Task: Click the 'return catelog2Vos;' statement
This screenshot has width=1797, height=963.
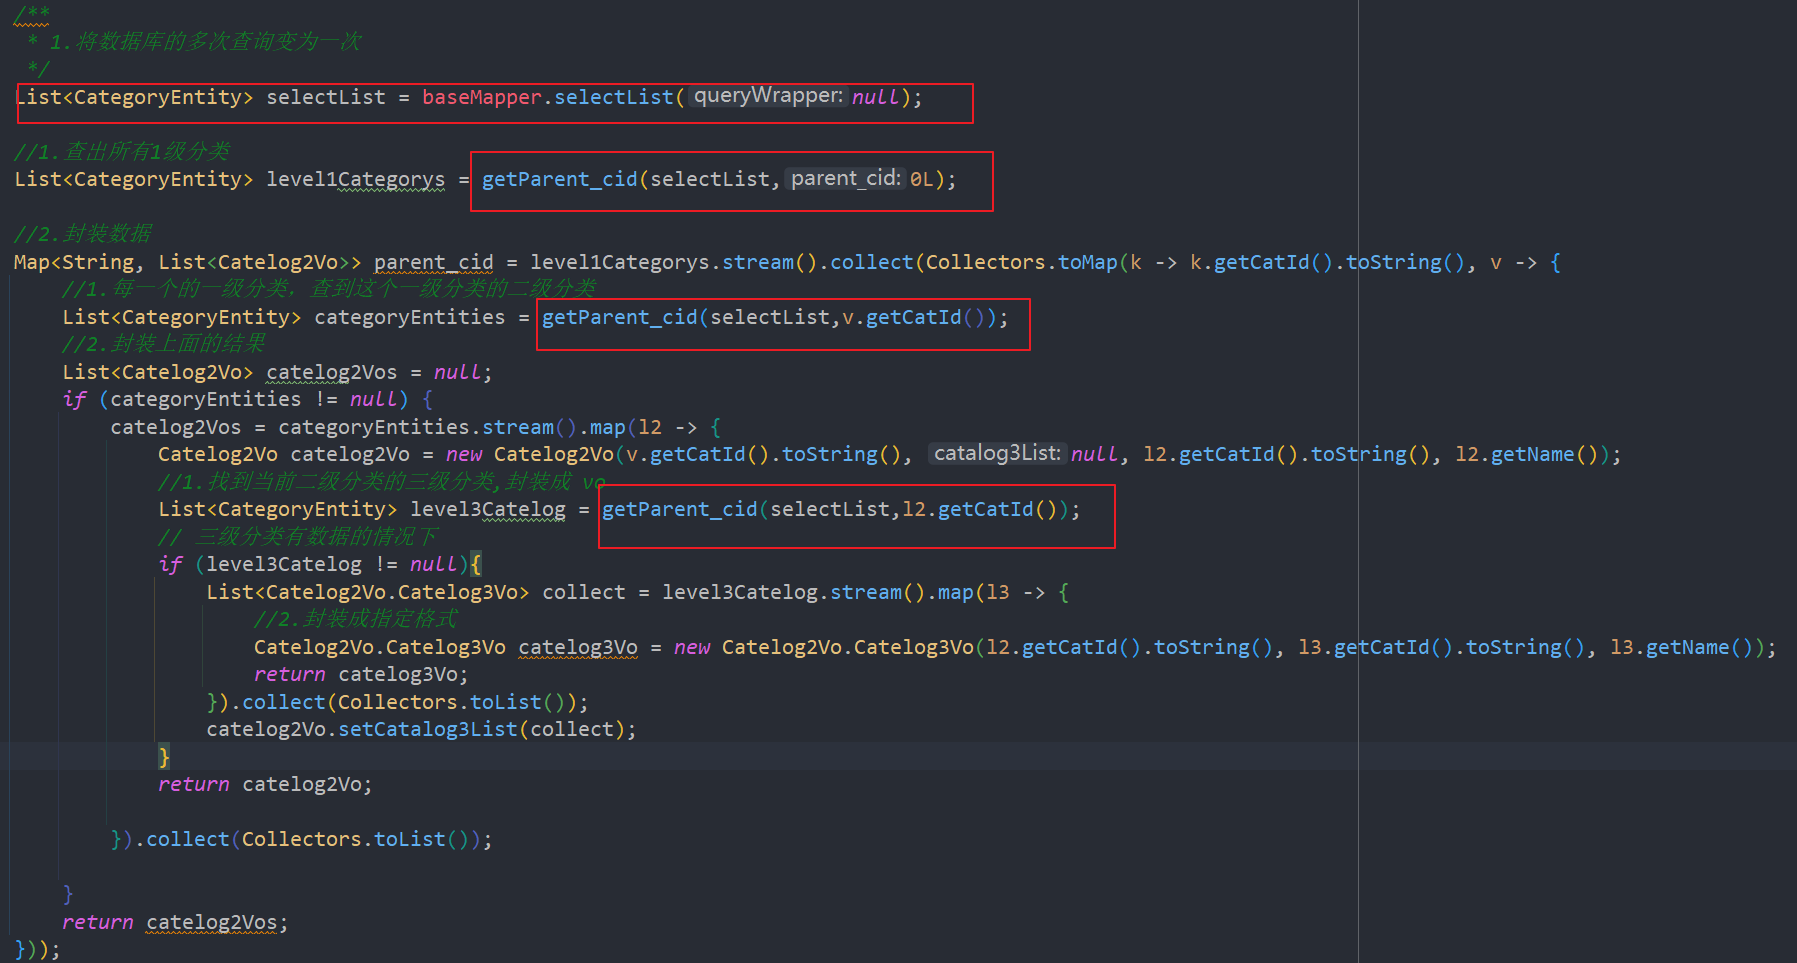Action: (175, 922)
